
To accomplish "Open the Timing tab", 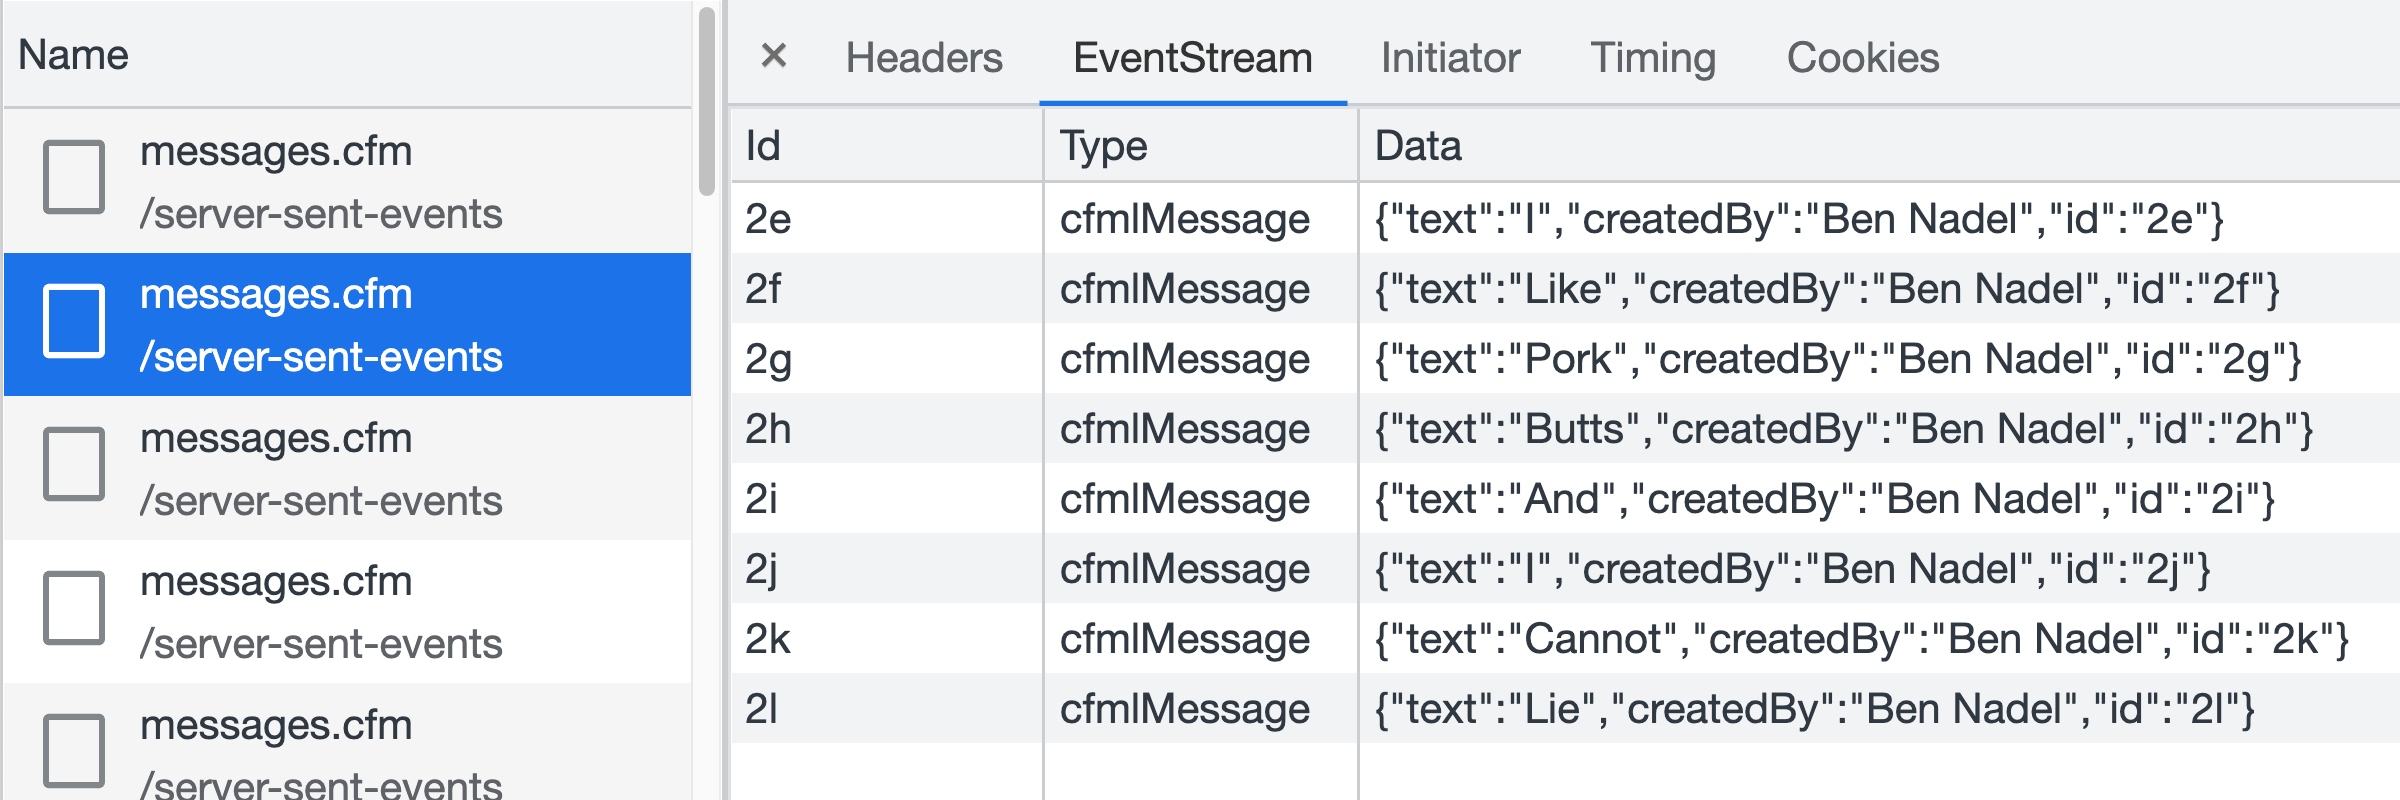I will [1653, 57].
